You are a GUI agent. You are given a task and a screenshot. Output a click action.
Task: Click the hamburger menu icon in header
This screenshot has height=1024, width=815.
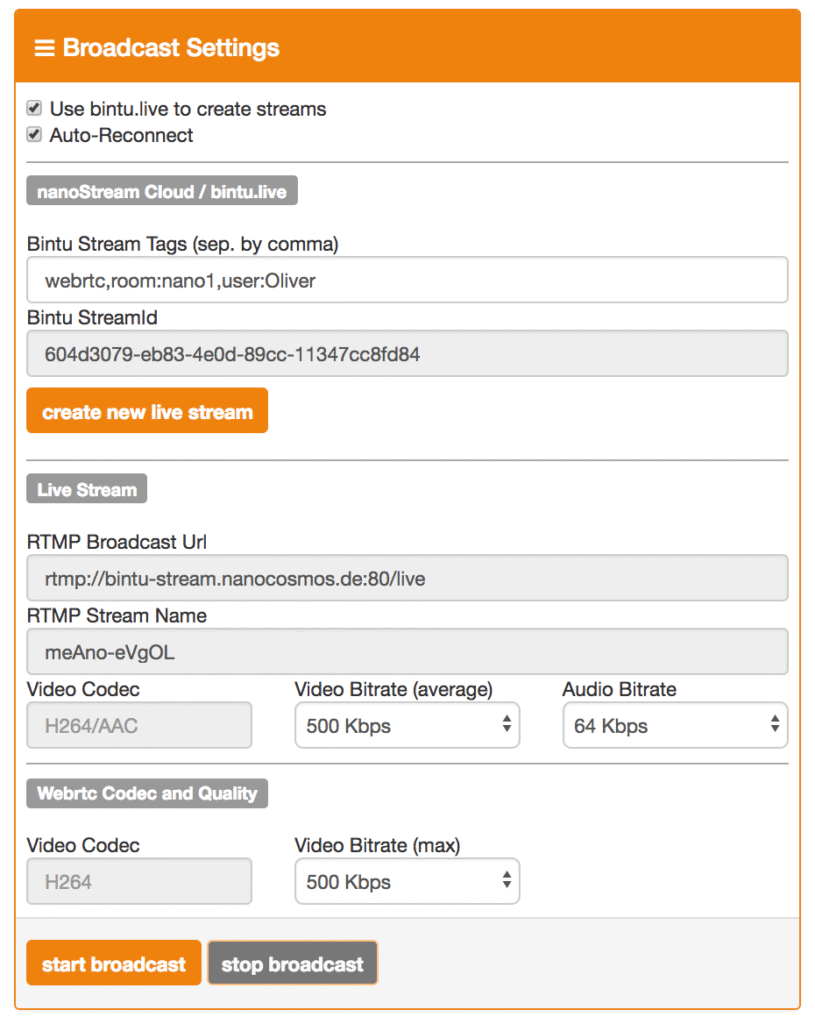pyautogui.click(x=44, y=48)
